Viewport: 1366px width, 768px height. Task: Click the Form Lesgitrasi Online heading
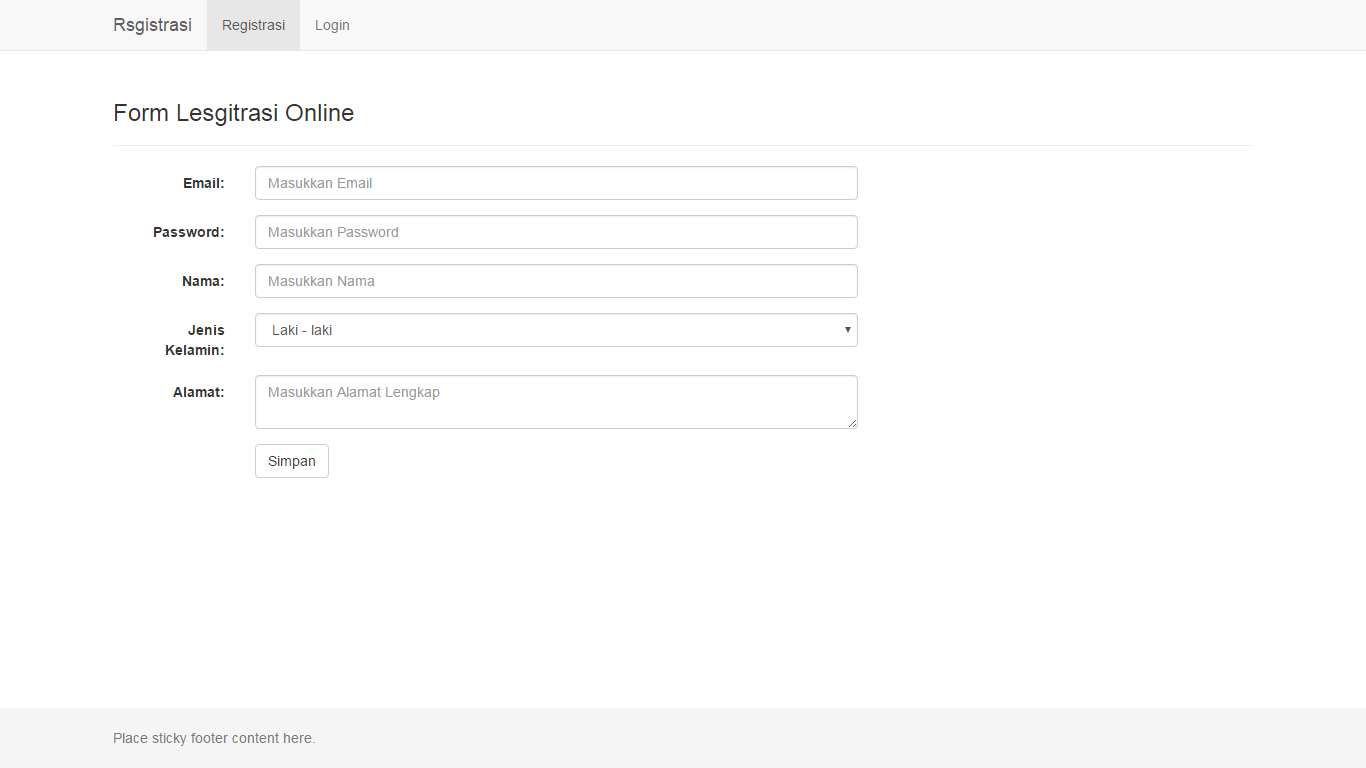coord(233,113)
